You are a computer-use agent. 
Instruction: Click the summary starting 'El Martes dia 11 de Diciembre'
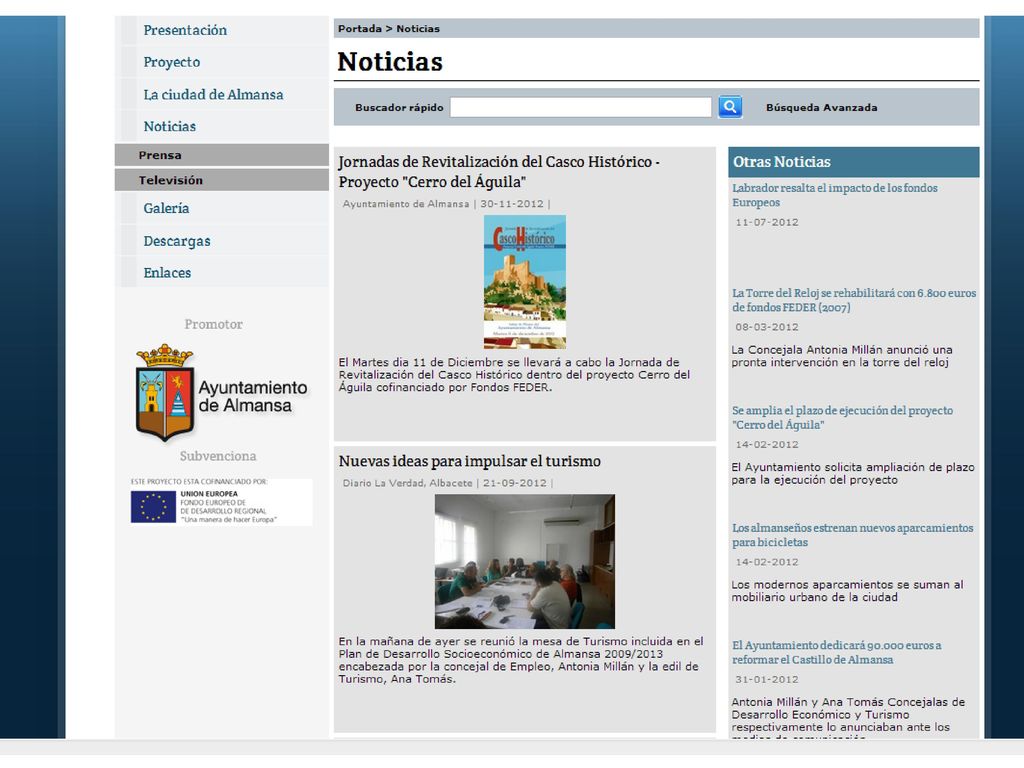[515, 374]
